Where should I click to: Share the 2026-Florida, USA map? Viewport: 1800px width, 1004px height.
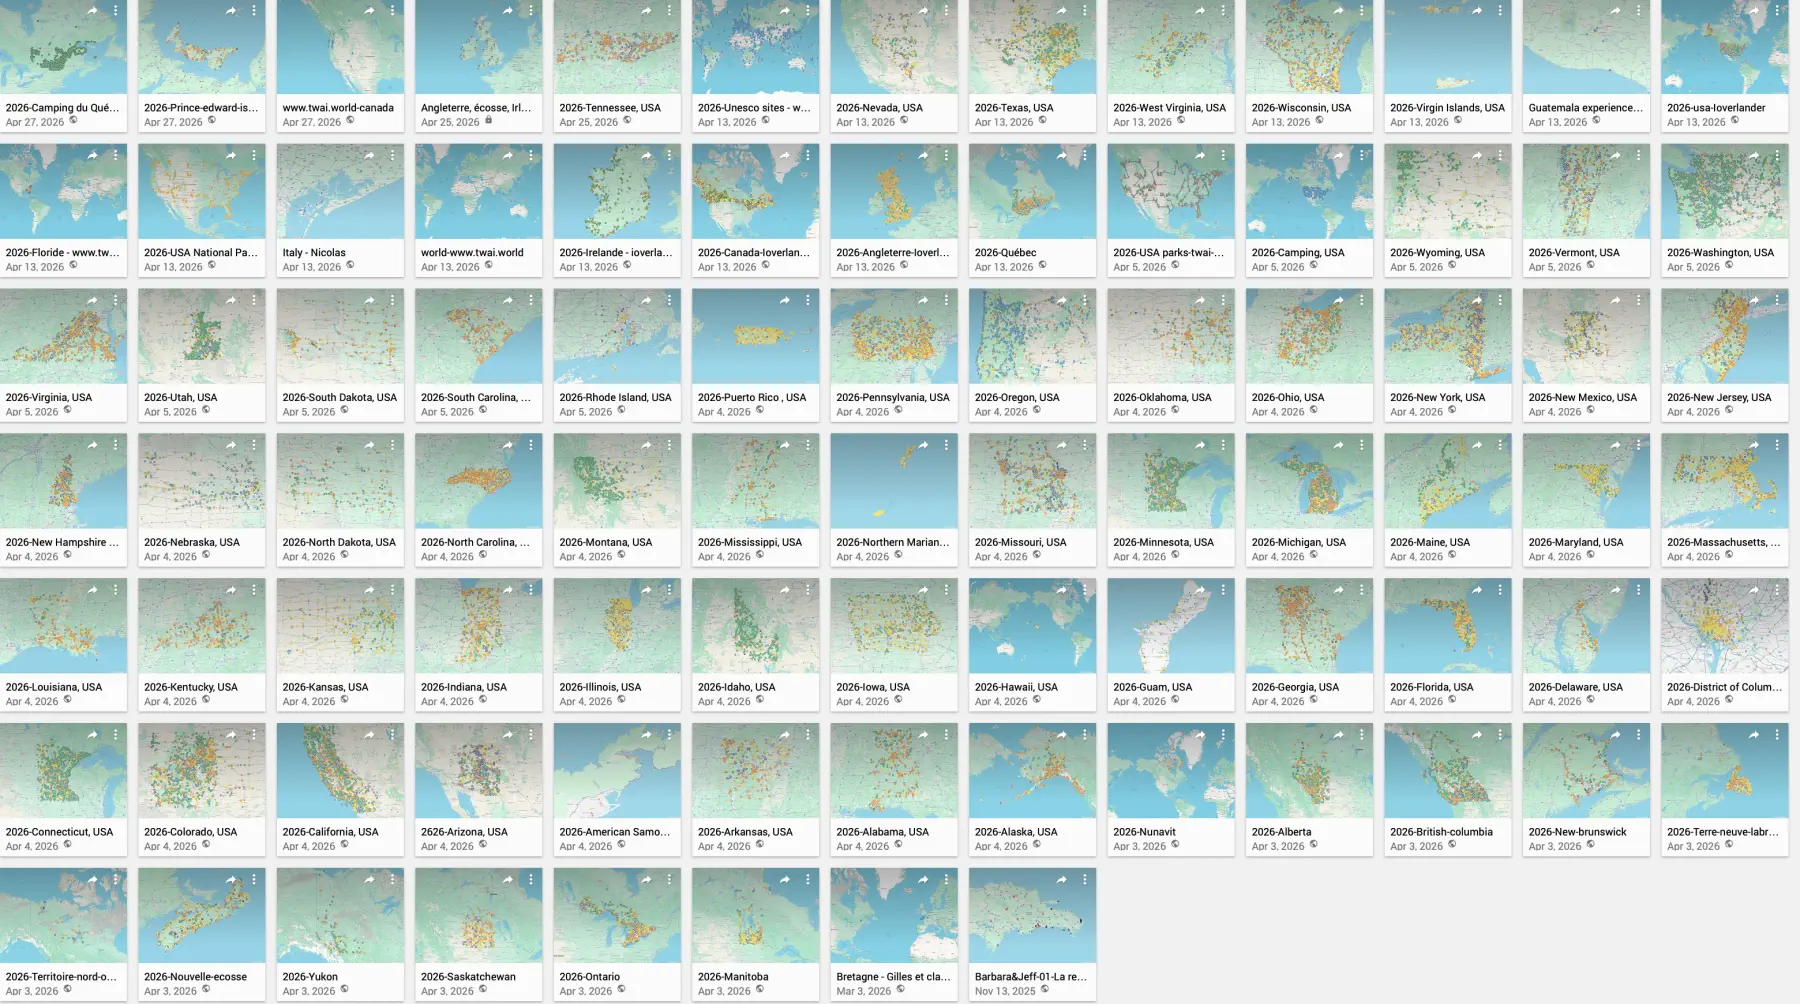click(1477, 590)
